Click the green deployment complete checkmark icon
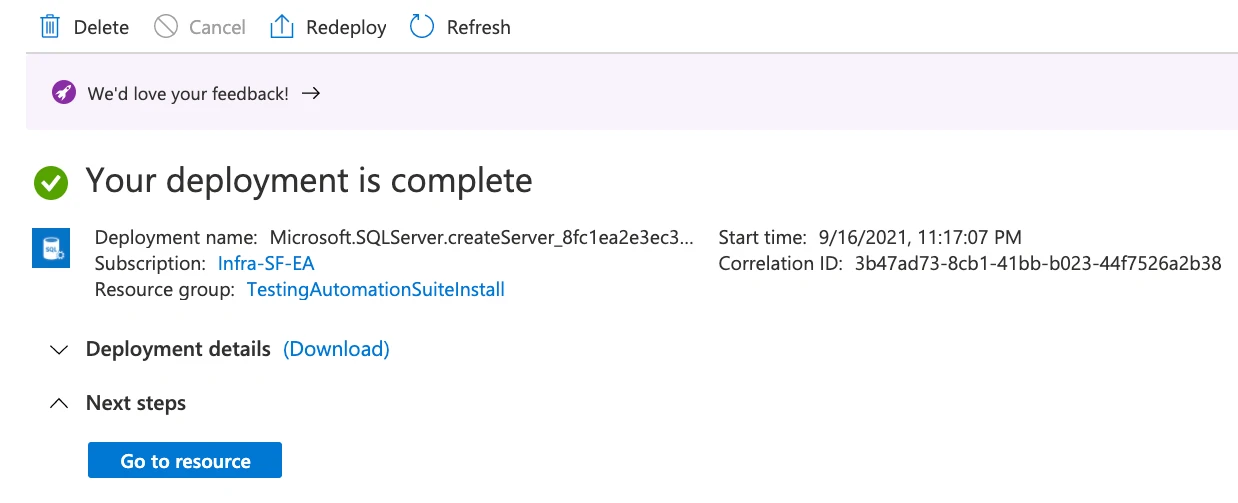Screen dimensions: 1238x503 click(x=51, y=183)
